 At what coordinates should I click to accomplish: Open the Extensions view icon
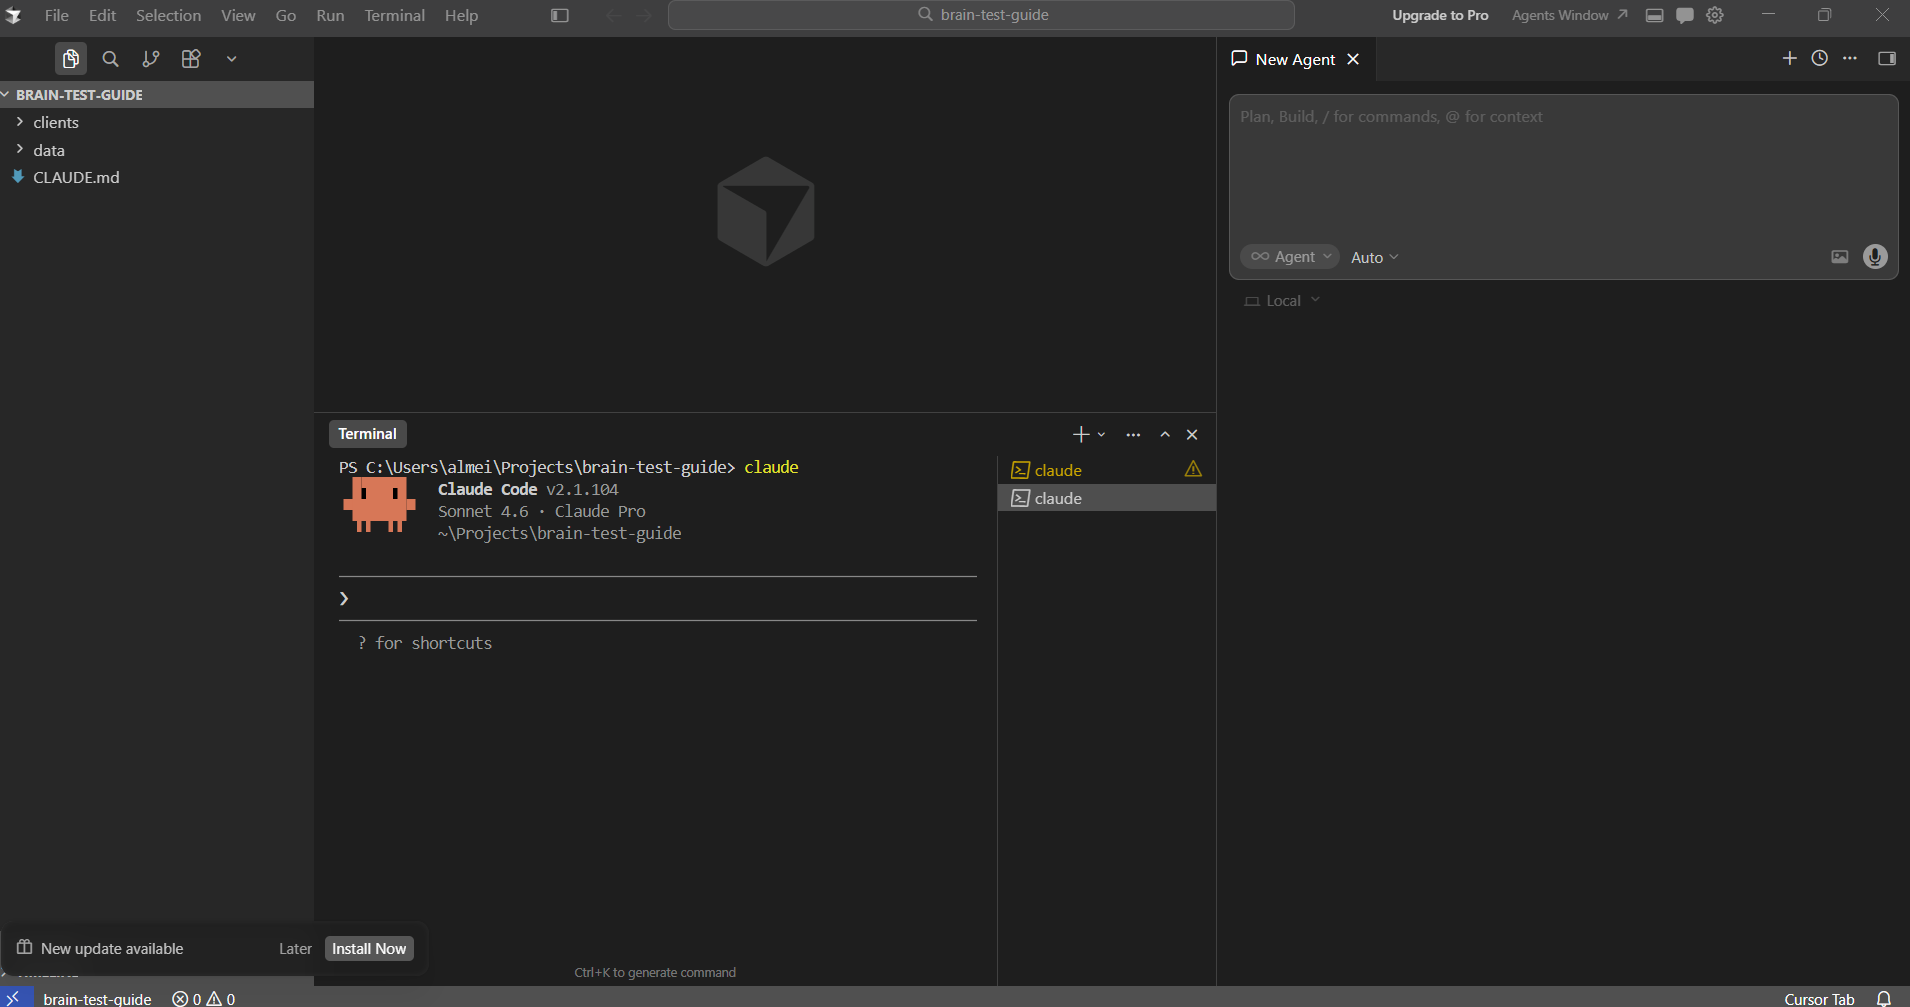coord(191,59)
